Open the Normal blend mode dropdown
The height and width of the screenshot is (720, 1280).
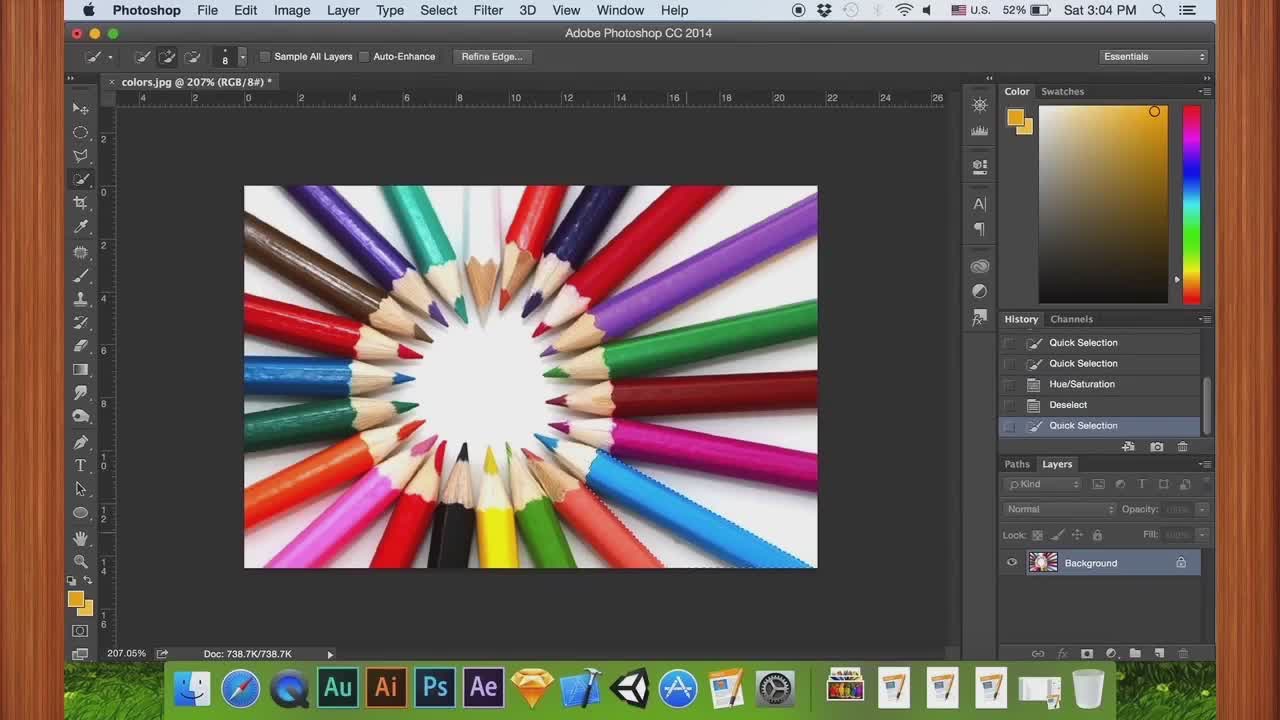pyautogui.click(x=1059, y=509)
